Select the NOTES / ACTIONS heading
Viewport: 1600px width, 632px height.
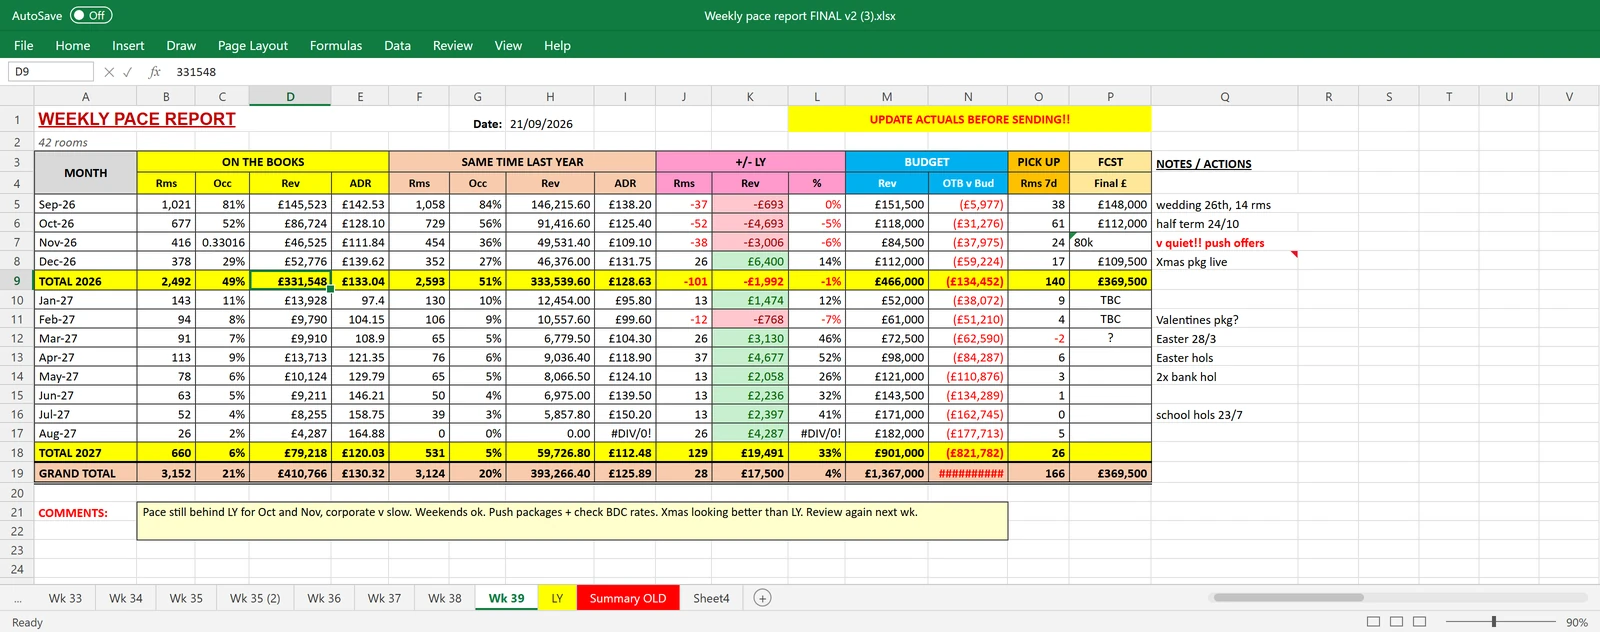point(1204,164)
